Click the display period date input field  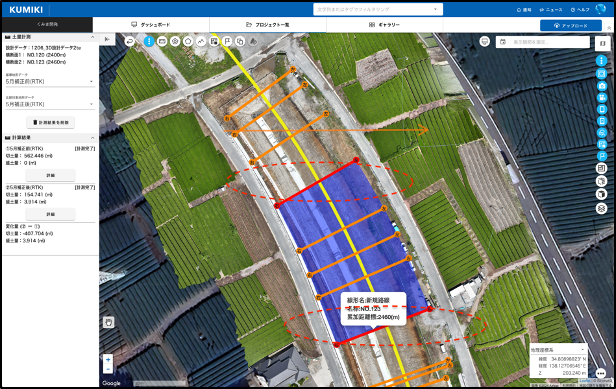[x=543, y=42]
